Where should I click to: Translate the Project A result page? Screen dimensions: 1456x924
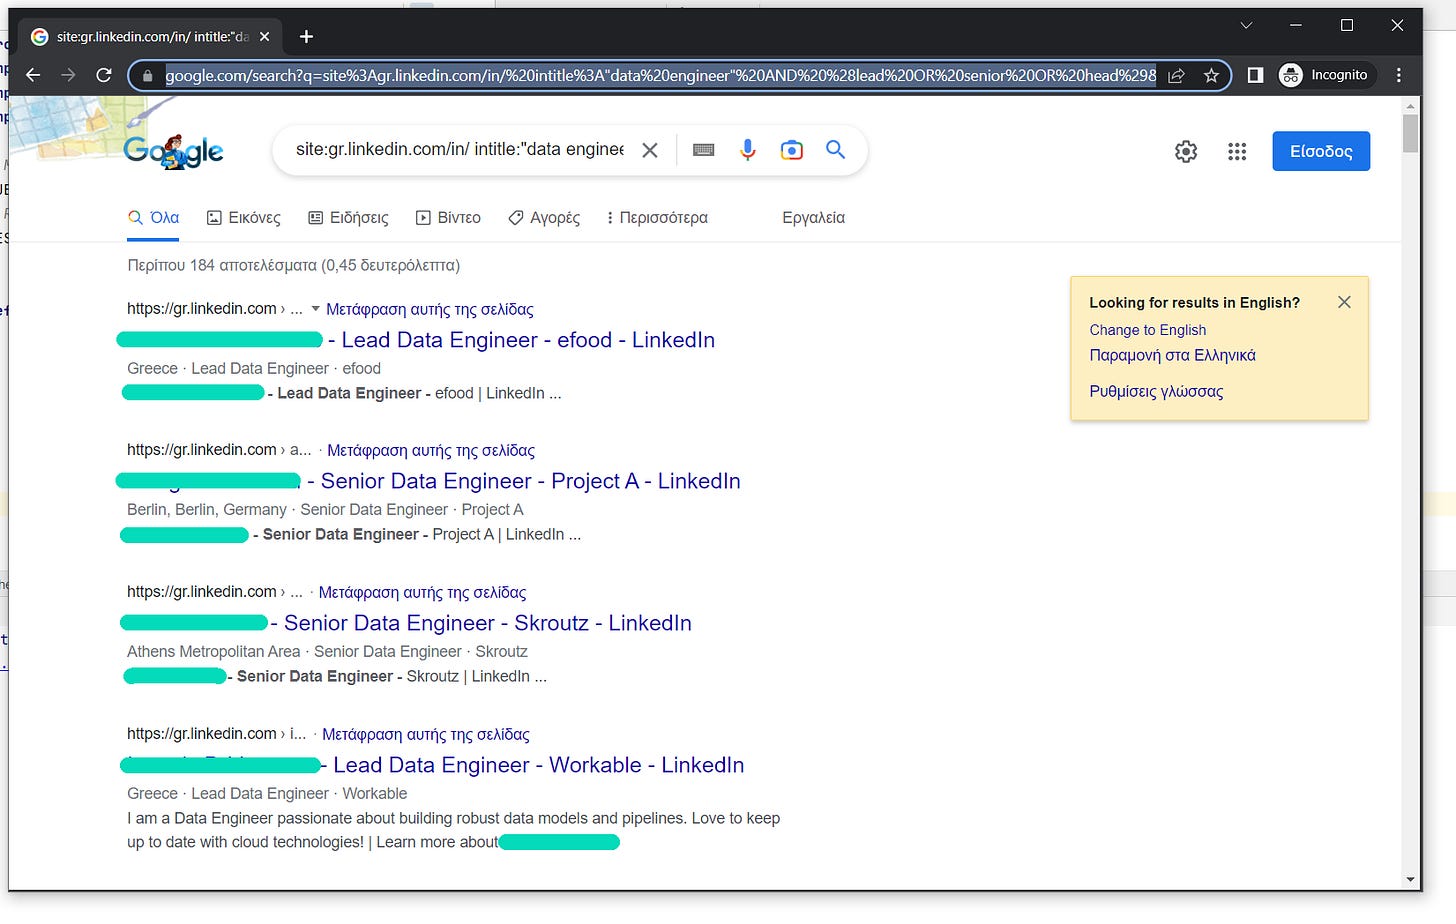pos(431,451)
